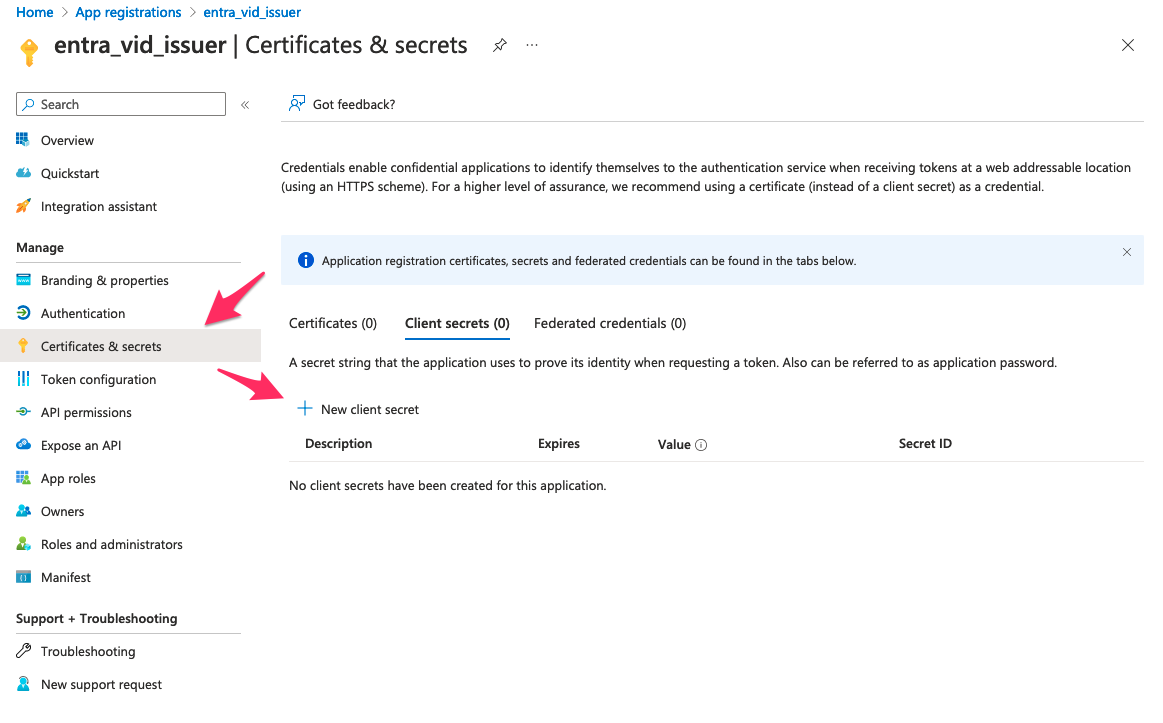Screen dimensions: 1163x723
Task: Add a New client secret
Action: coord(358,409)
